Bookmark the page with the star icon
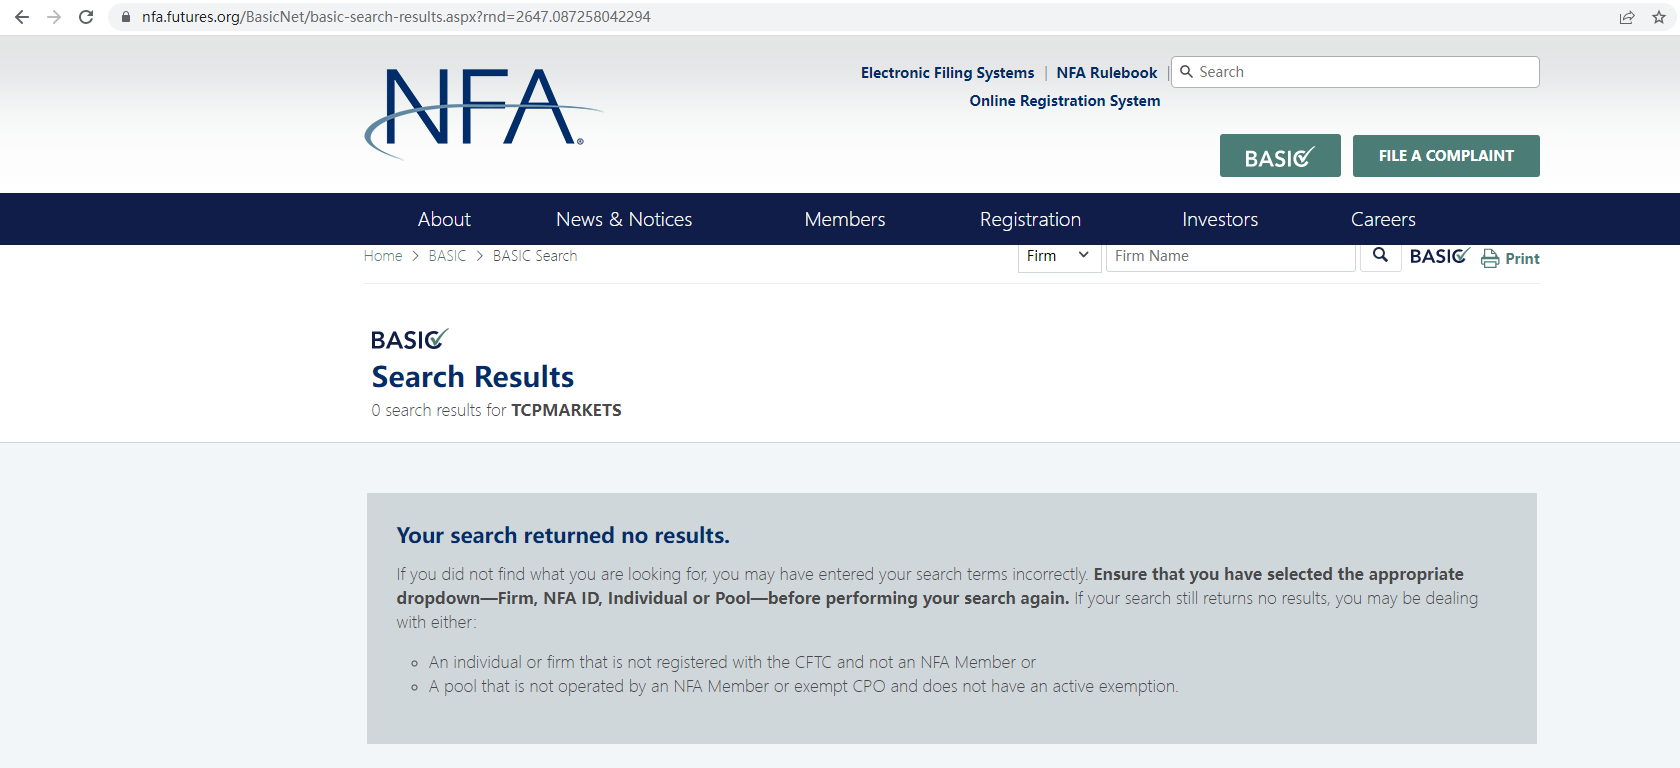 (1659, 17)
